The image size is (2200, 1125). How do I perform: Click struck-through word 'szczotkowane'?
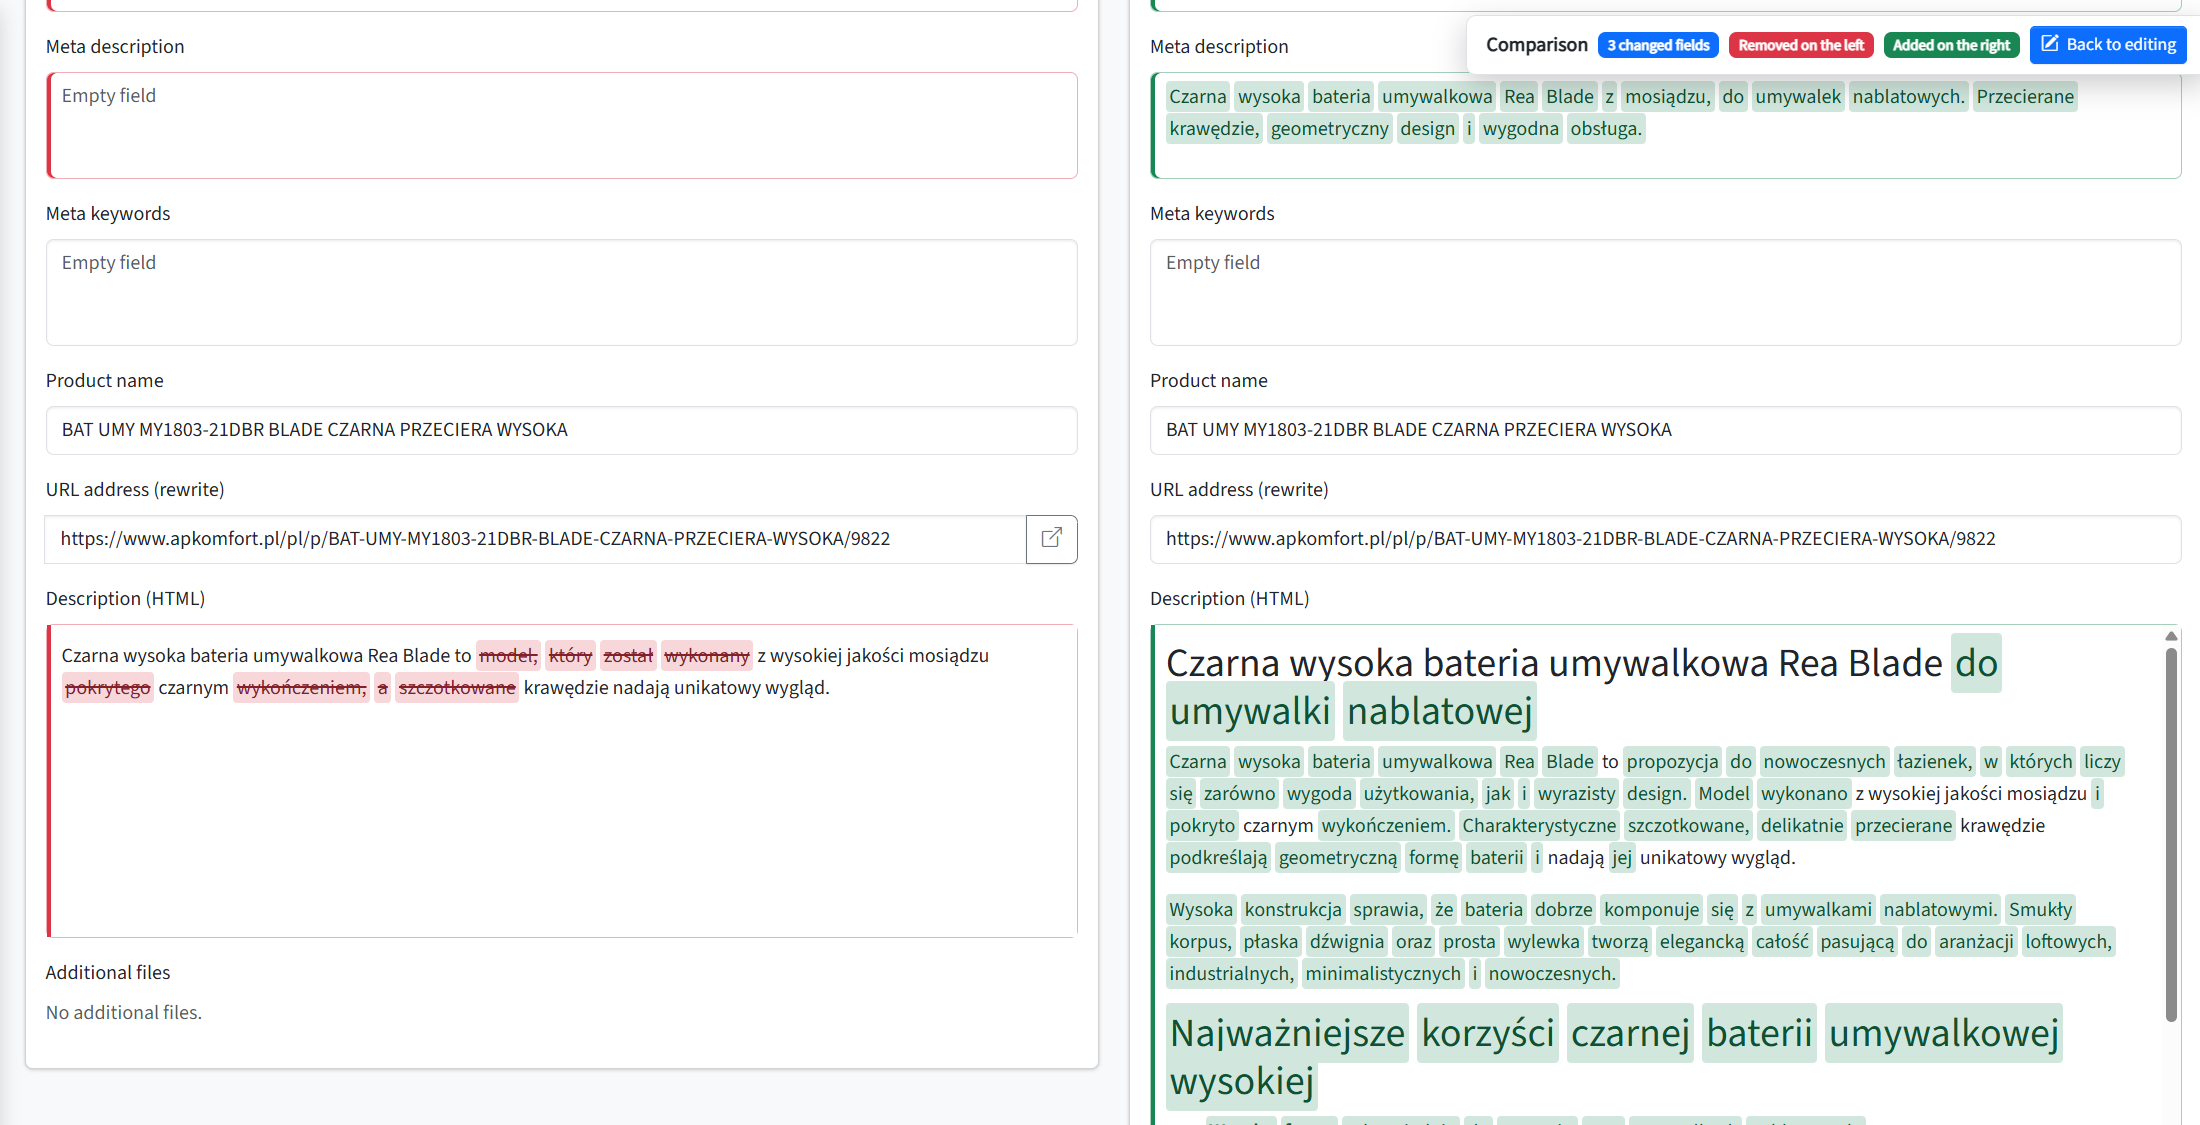[x=457, y=688]
